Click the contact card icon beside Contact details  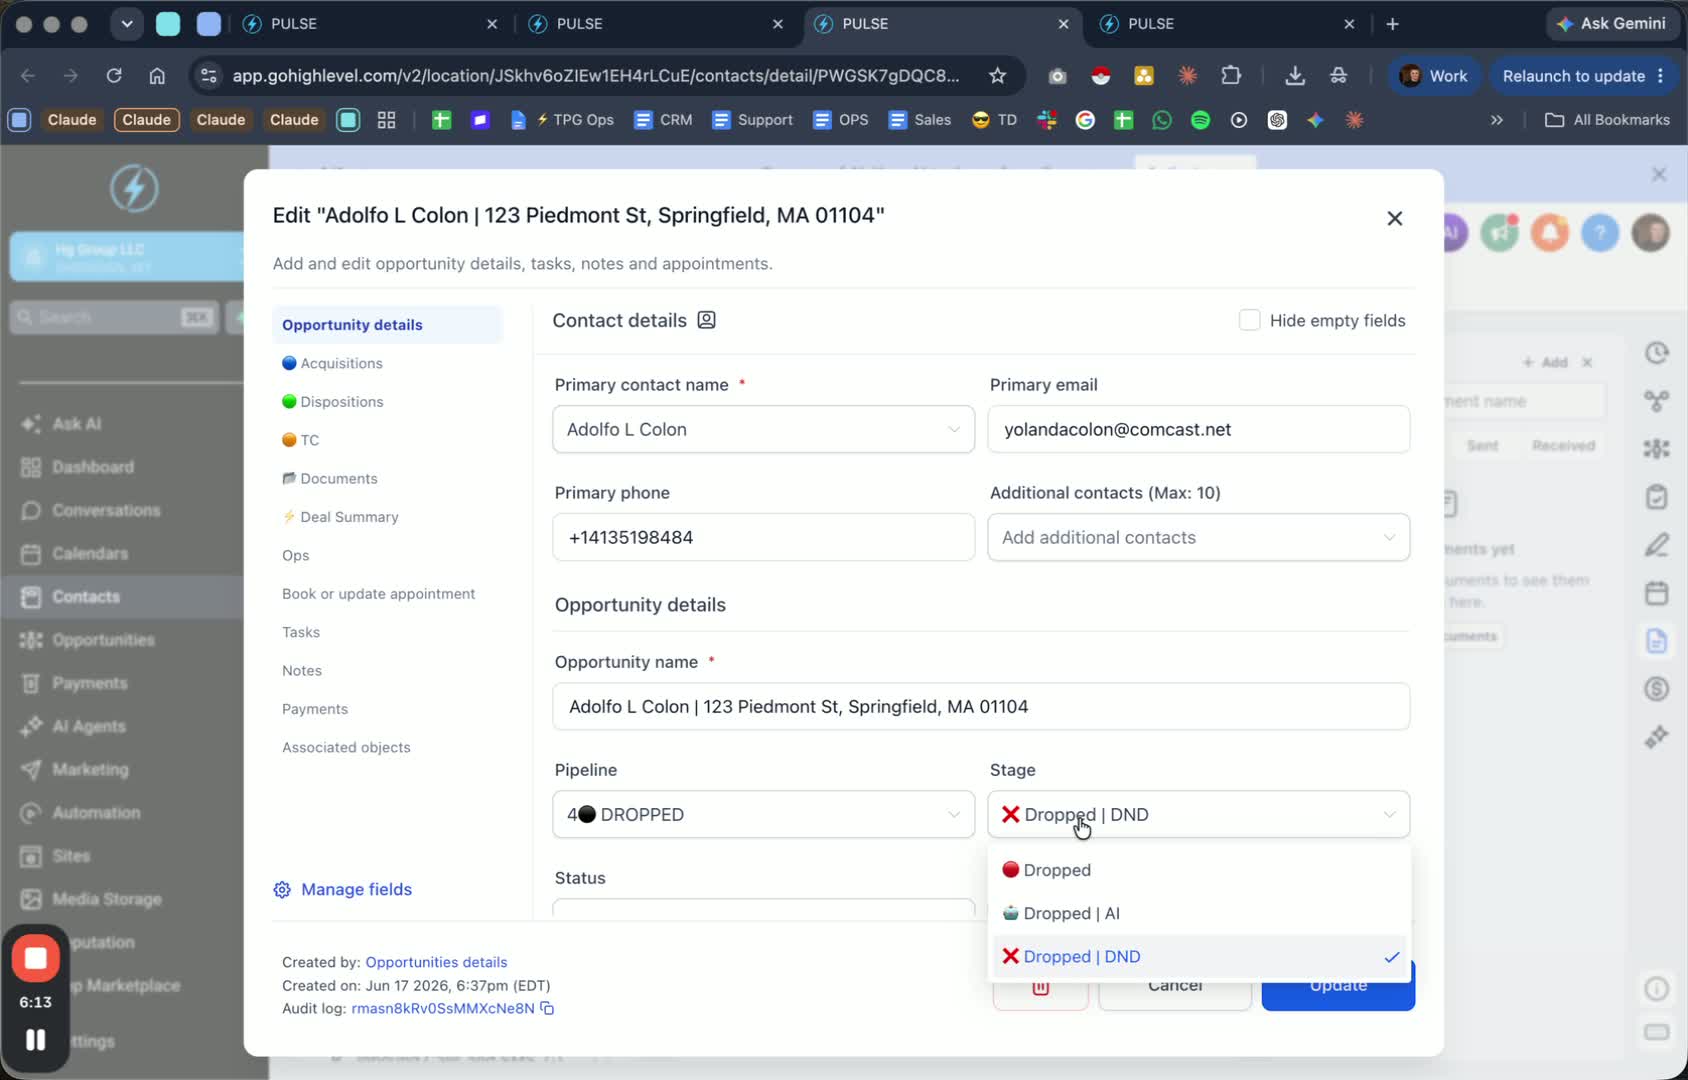(706, 320)
